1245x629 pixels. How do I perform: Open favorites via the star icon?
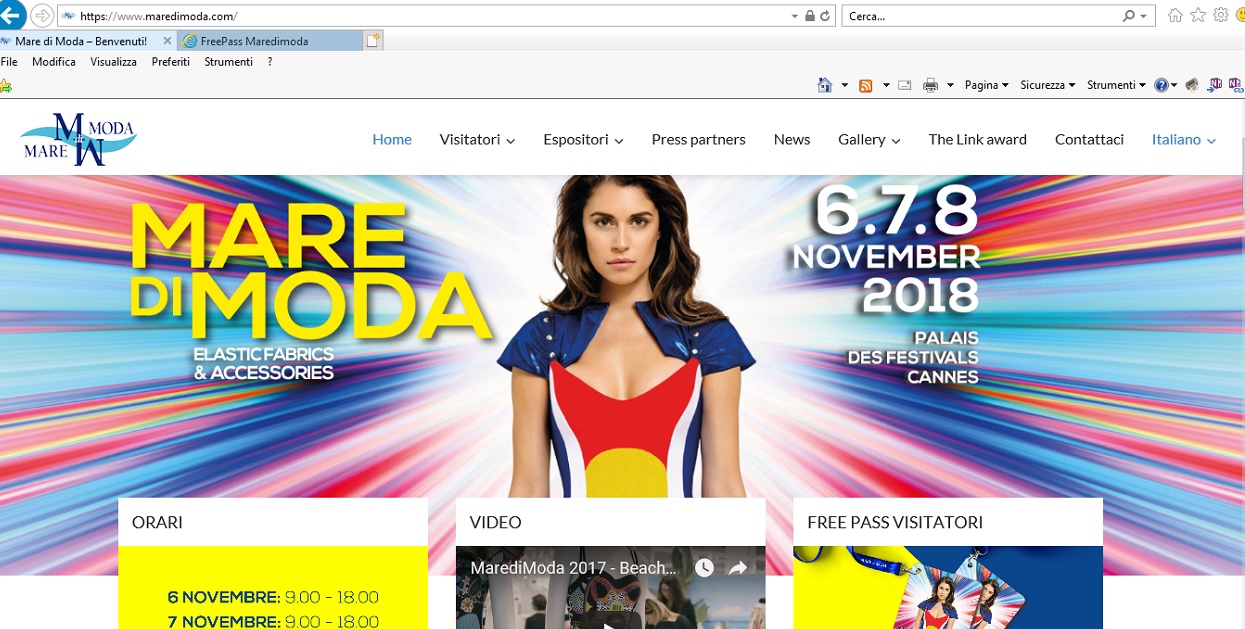tap(1198, 15)
